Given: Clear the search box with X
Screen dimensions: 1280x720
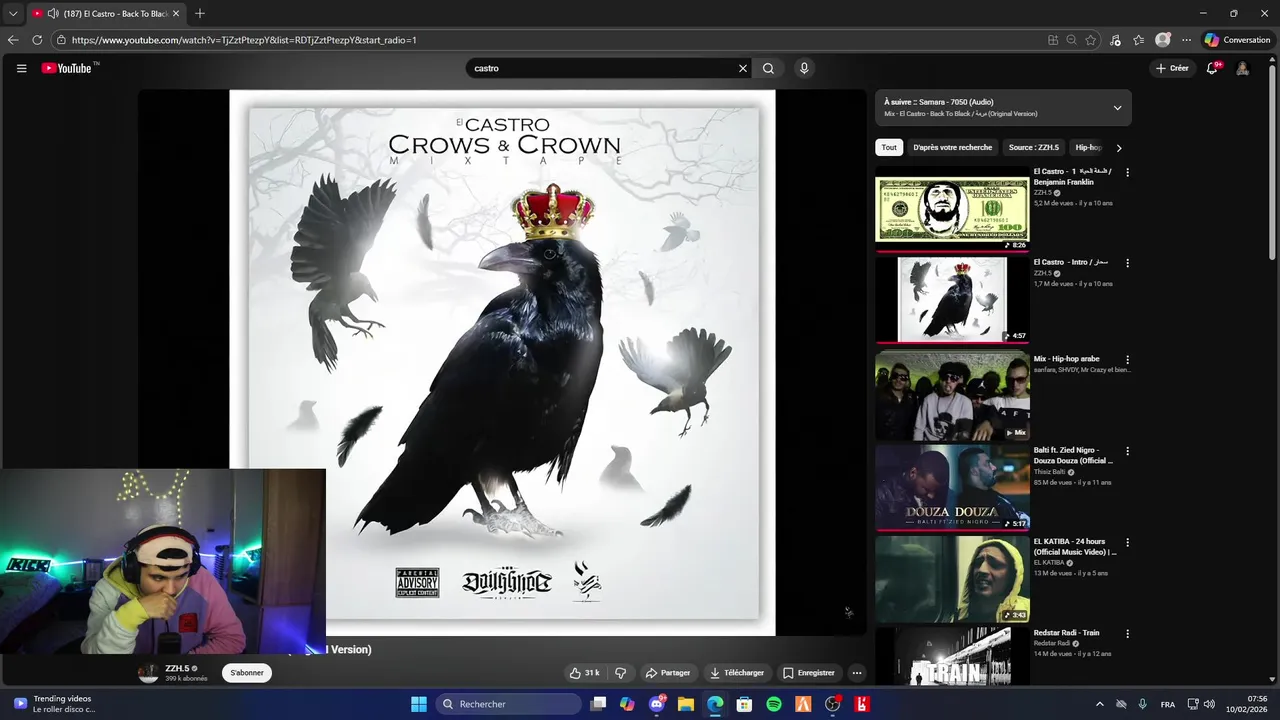Looking at the screenshot, I should (x=743, y=68).
